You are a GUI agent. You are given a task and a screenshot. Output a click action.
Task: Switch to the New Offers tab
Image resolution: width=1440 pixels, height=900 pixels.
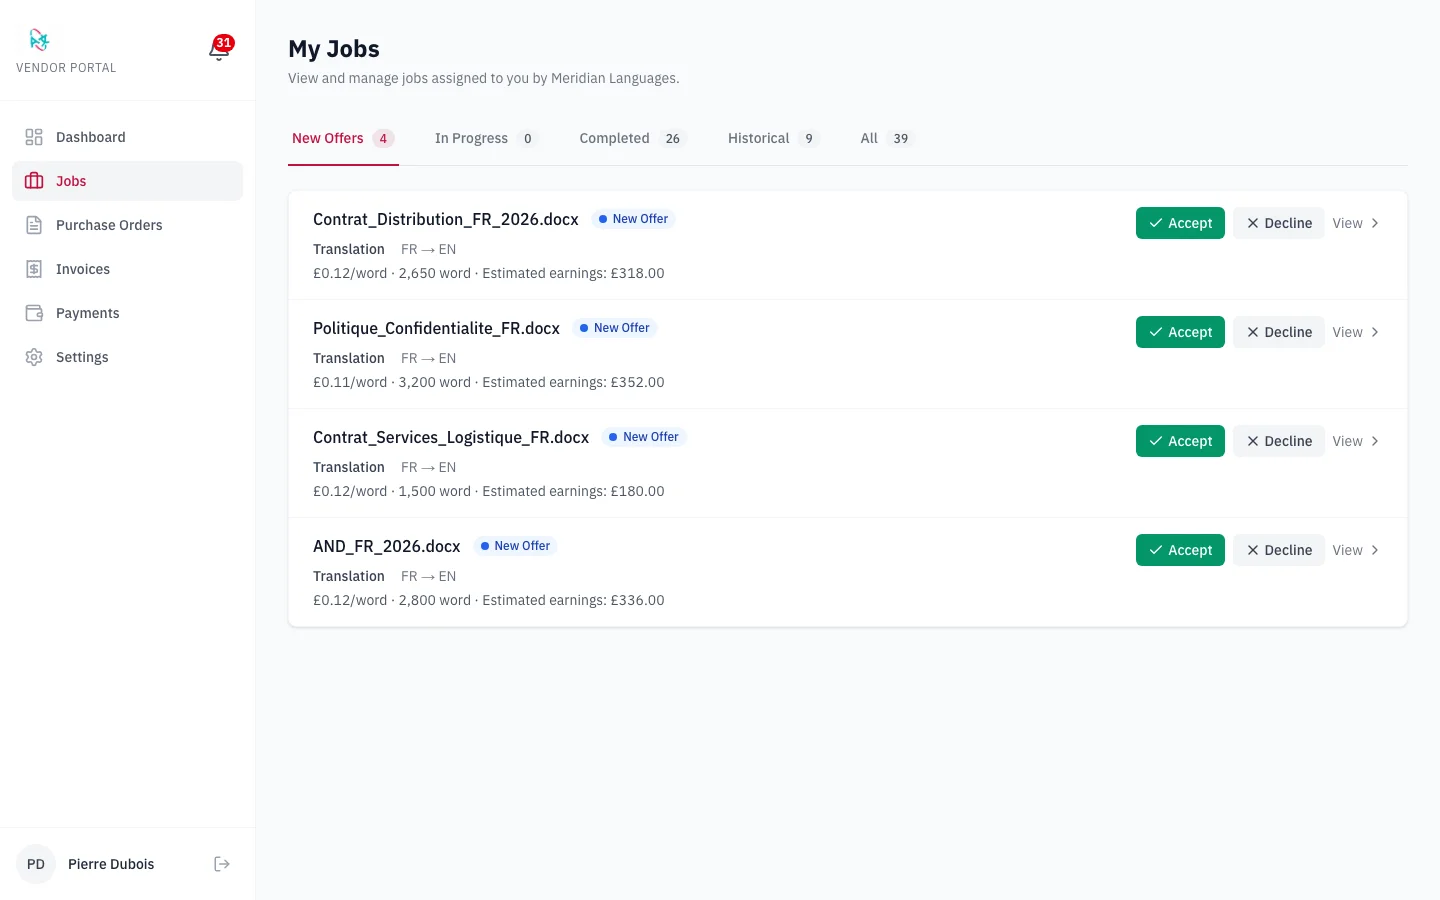pos(343,139)
